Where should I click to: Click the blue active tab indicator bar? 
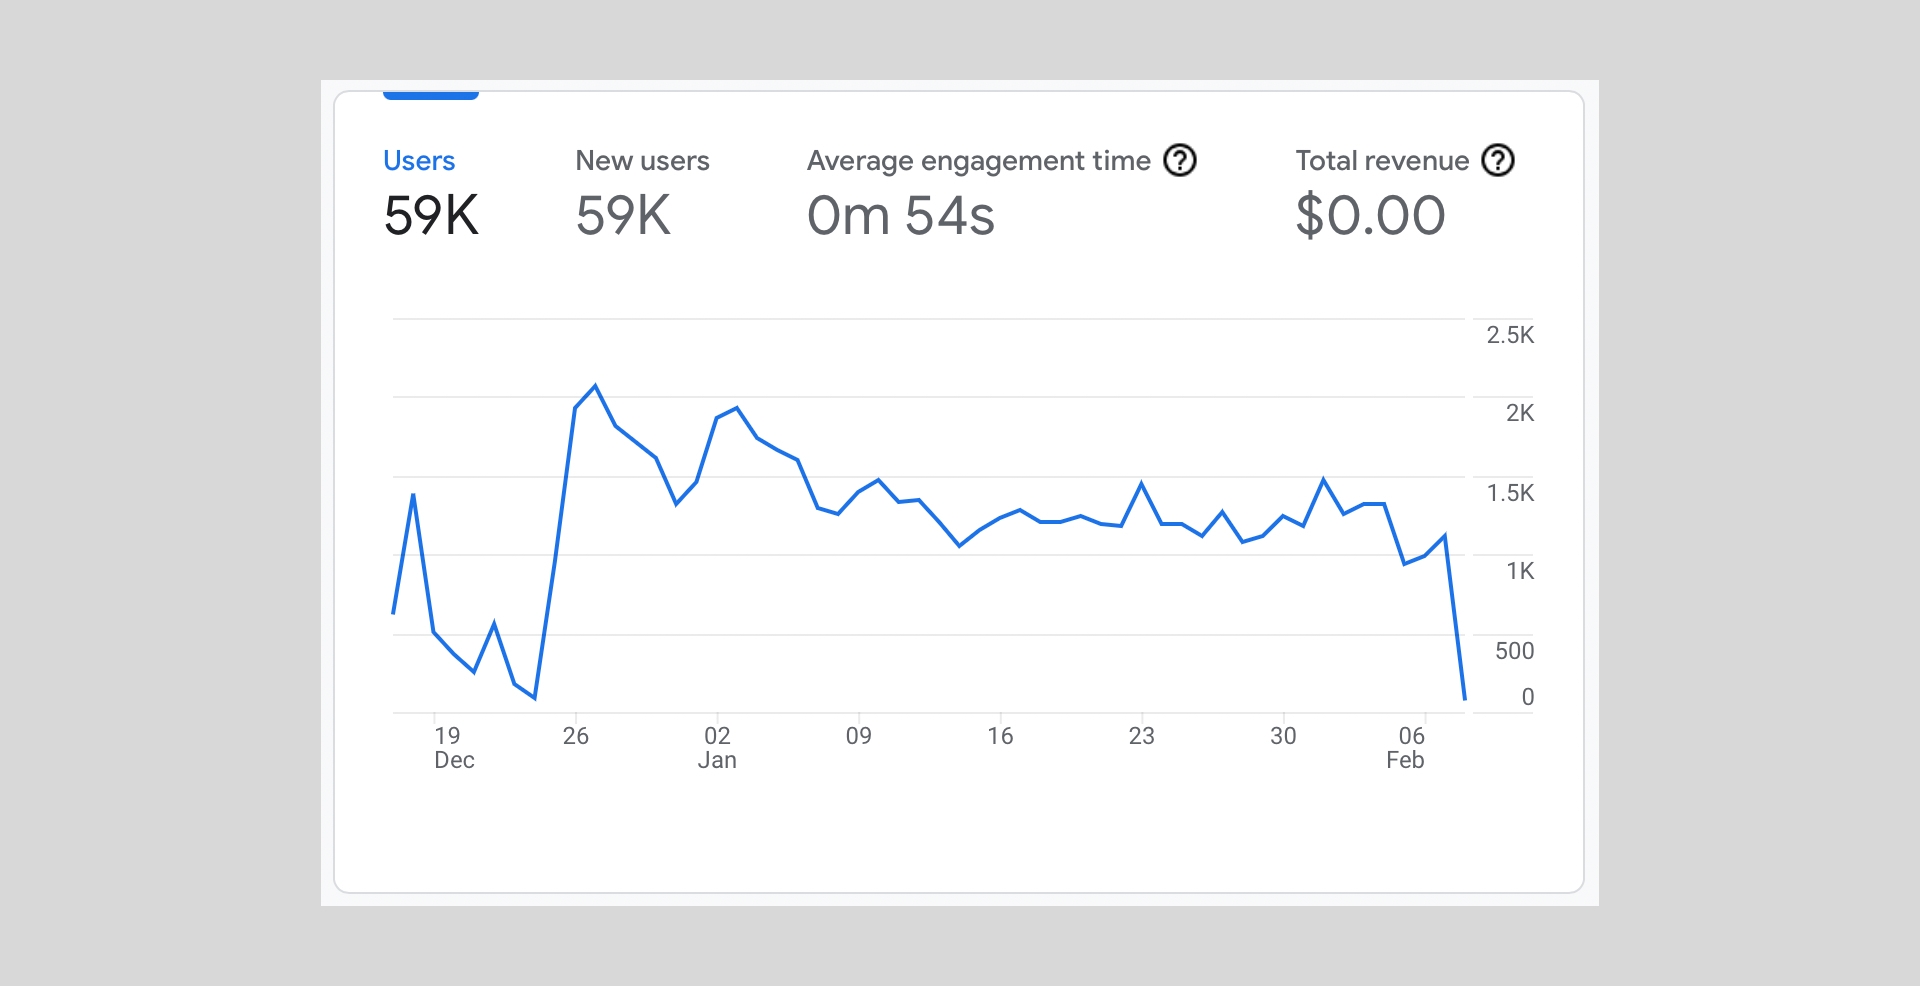(431, 95)
